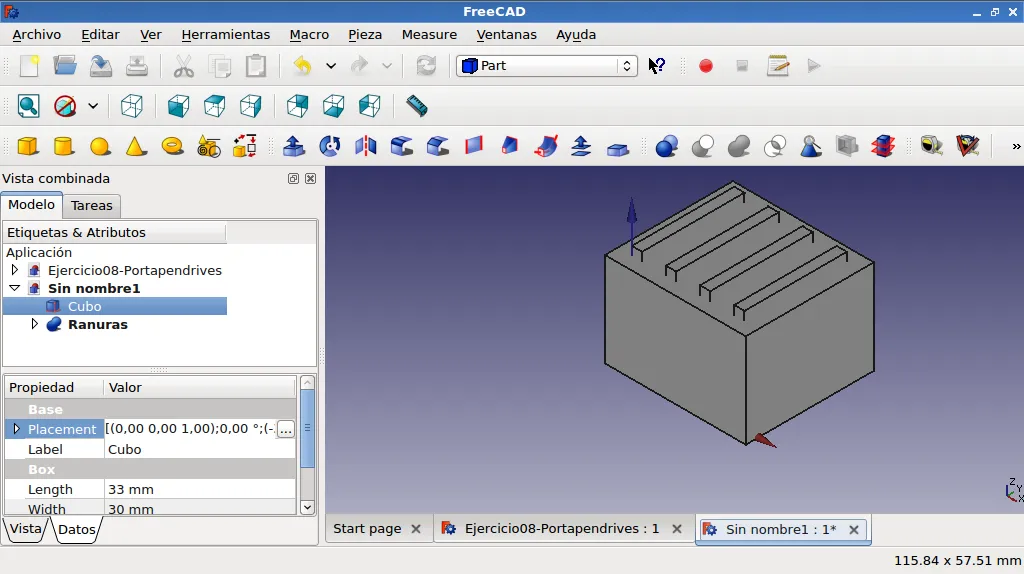Set bottom view cube icon
1024x574 pixels.
coord(333,106)
